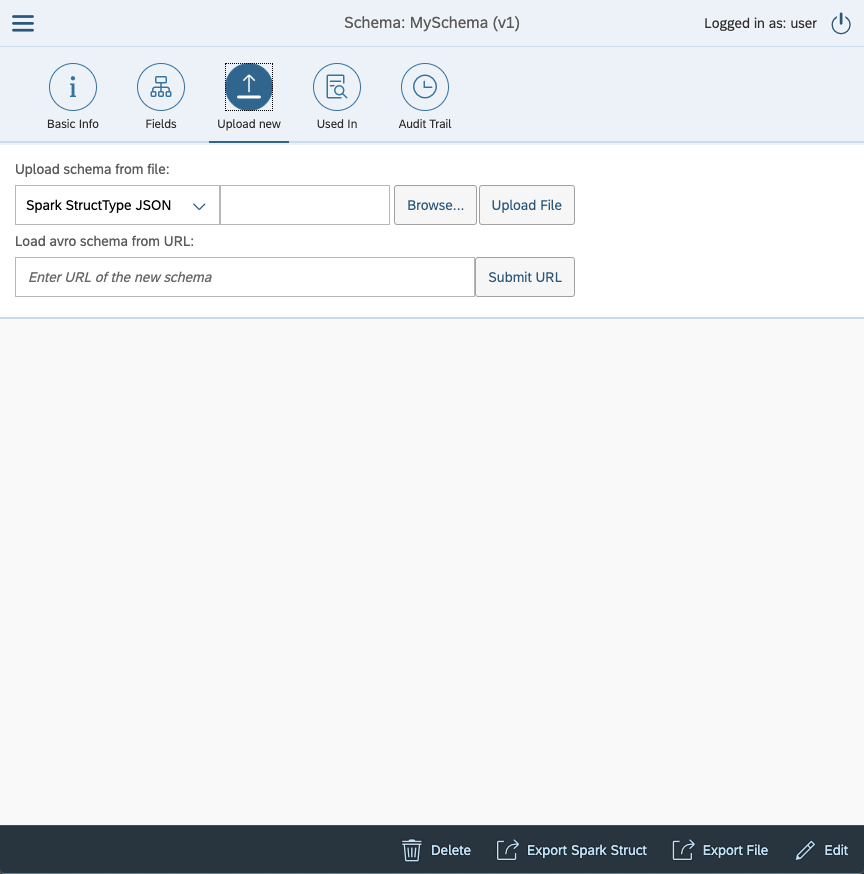Delete the schema via footer button
Viewport: 864px width, 874px height.
(x=436, y=850)
